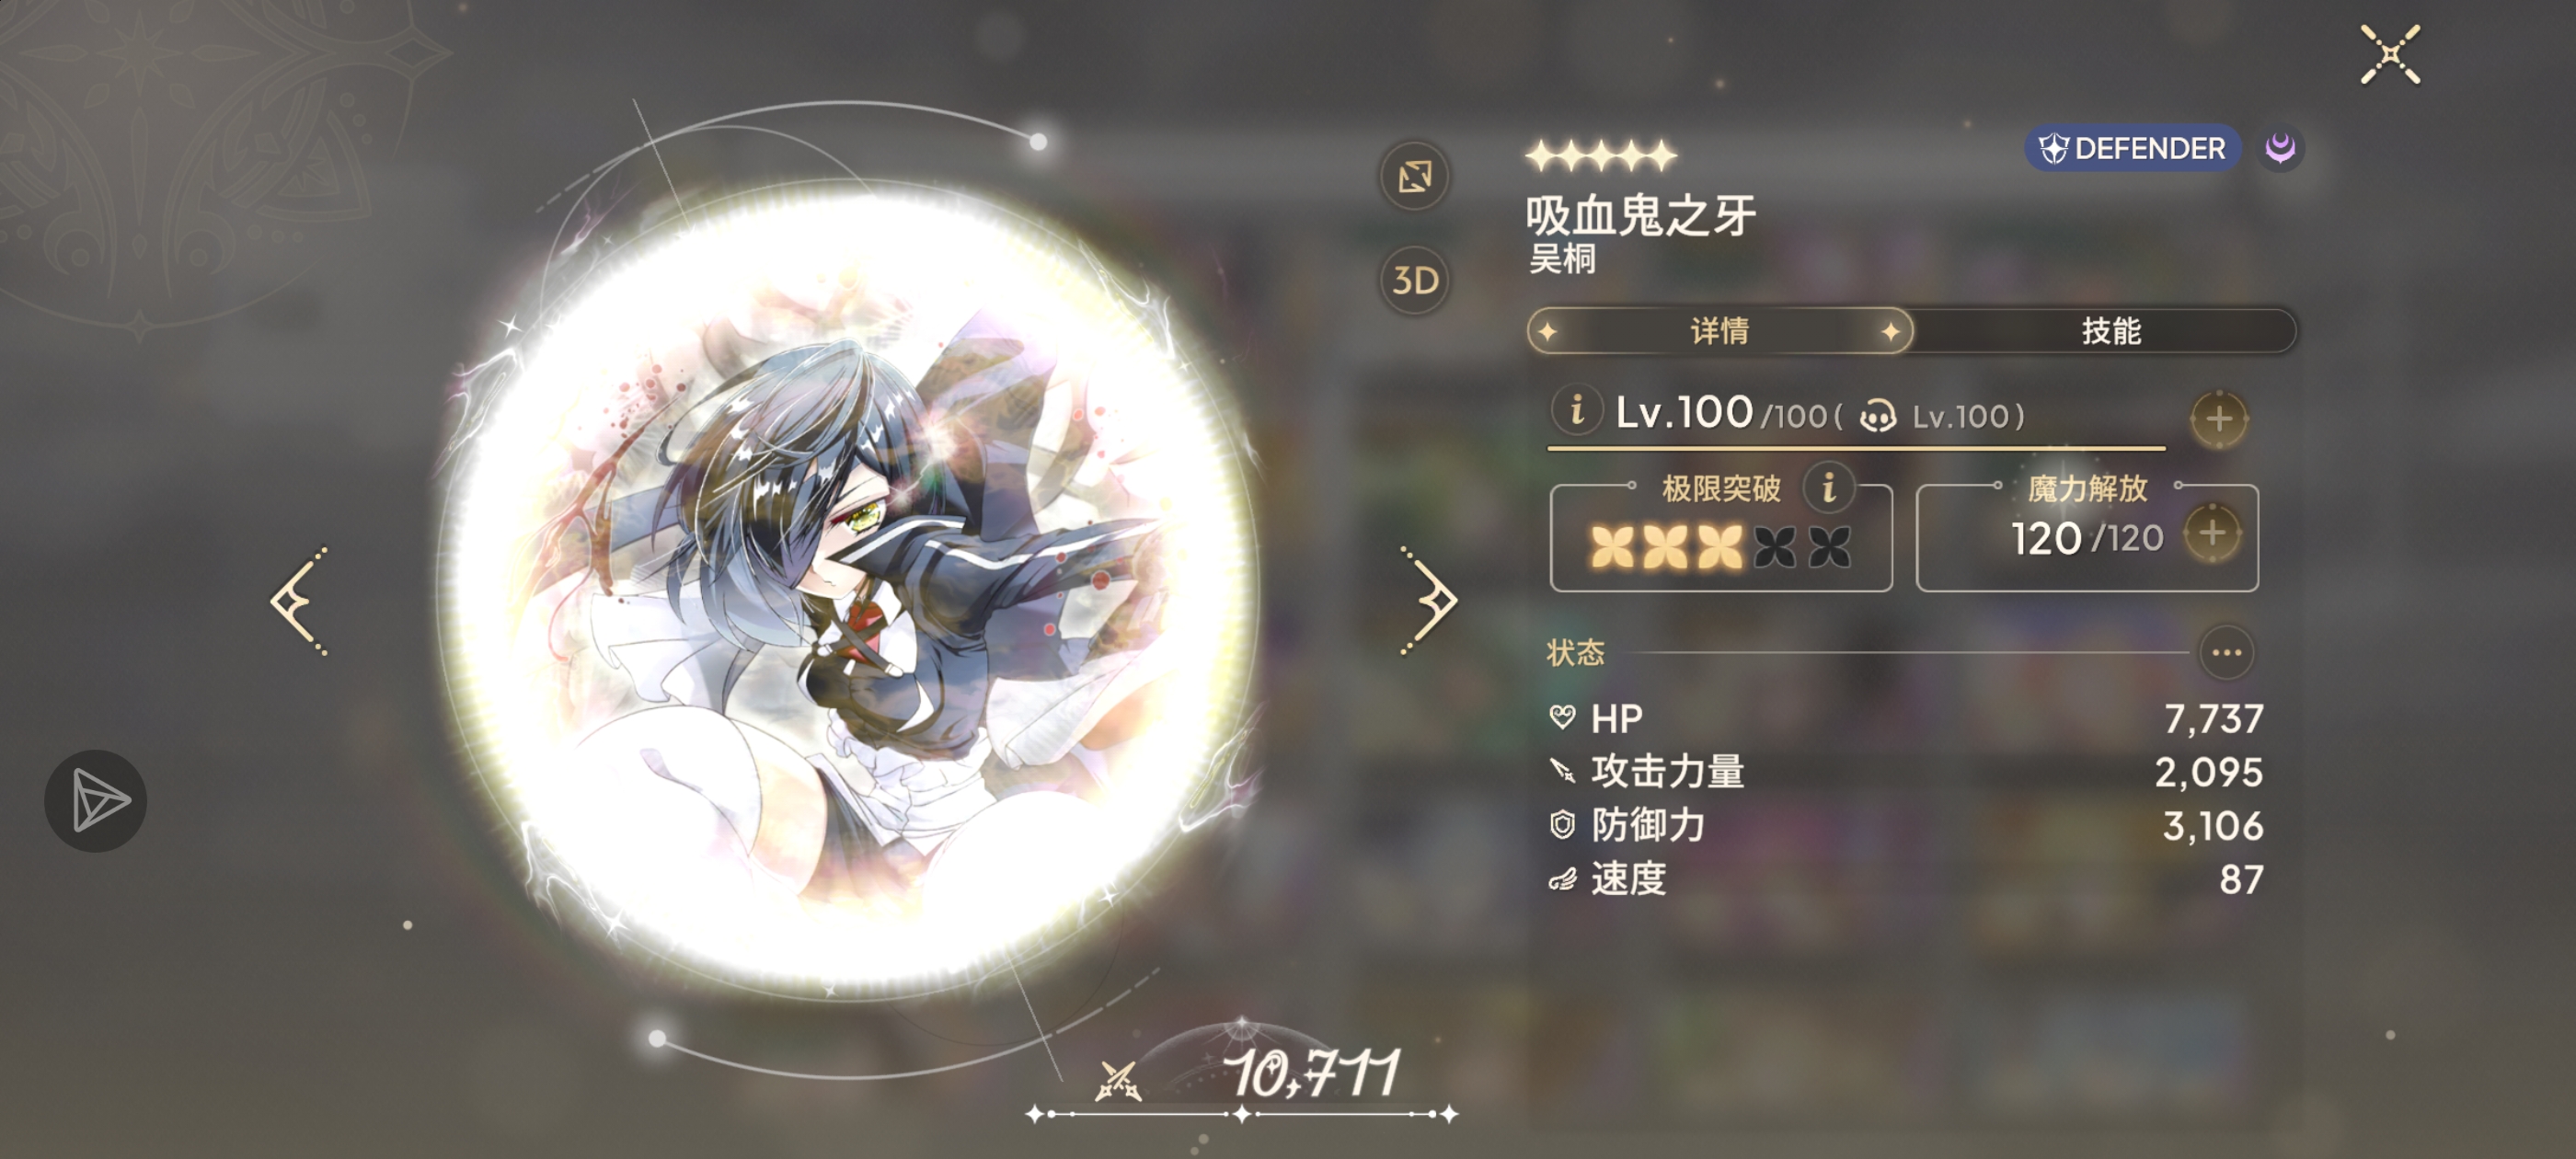This screenshot has width=2576, height=1159.
Task: Select the 详情 tab
Action: 1719,331
